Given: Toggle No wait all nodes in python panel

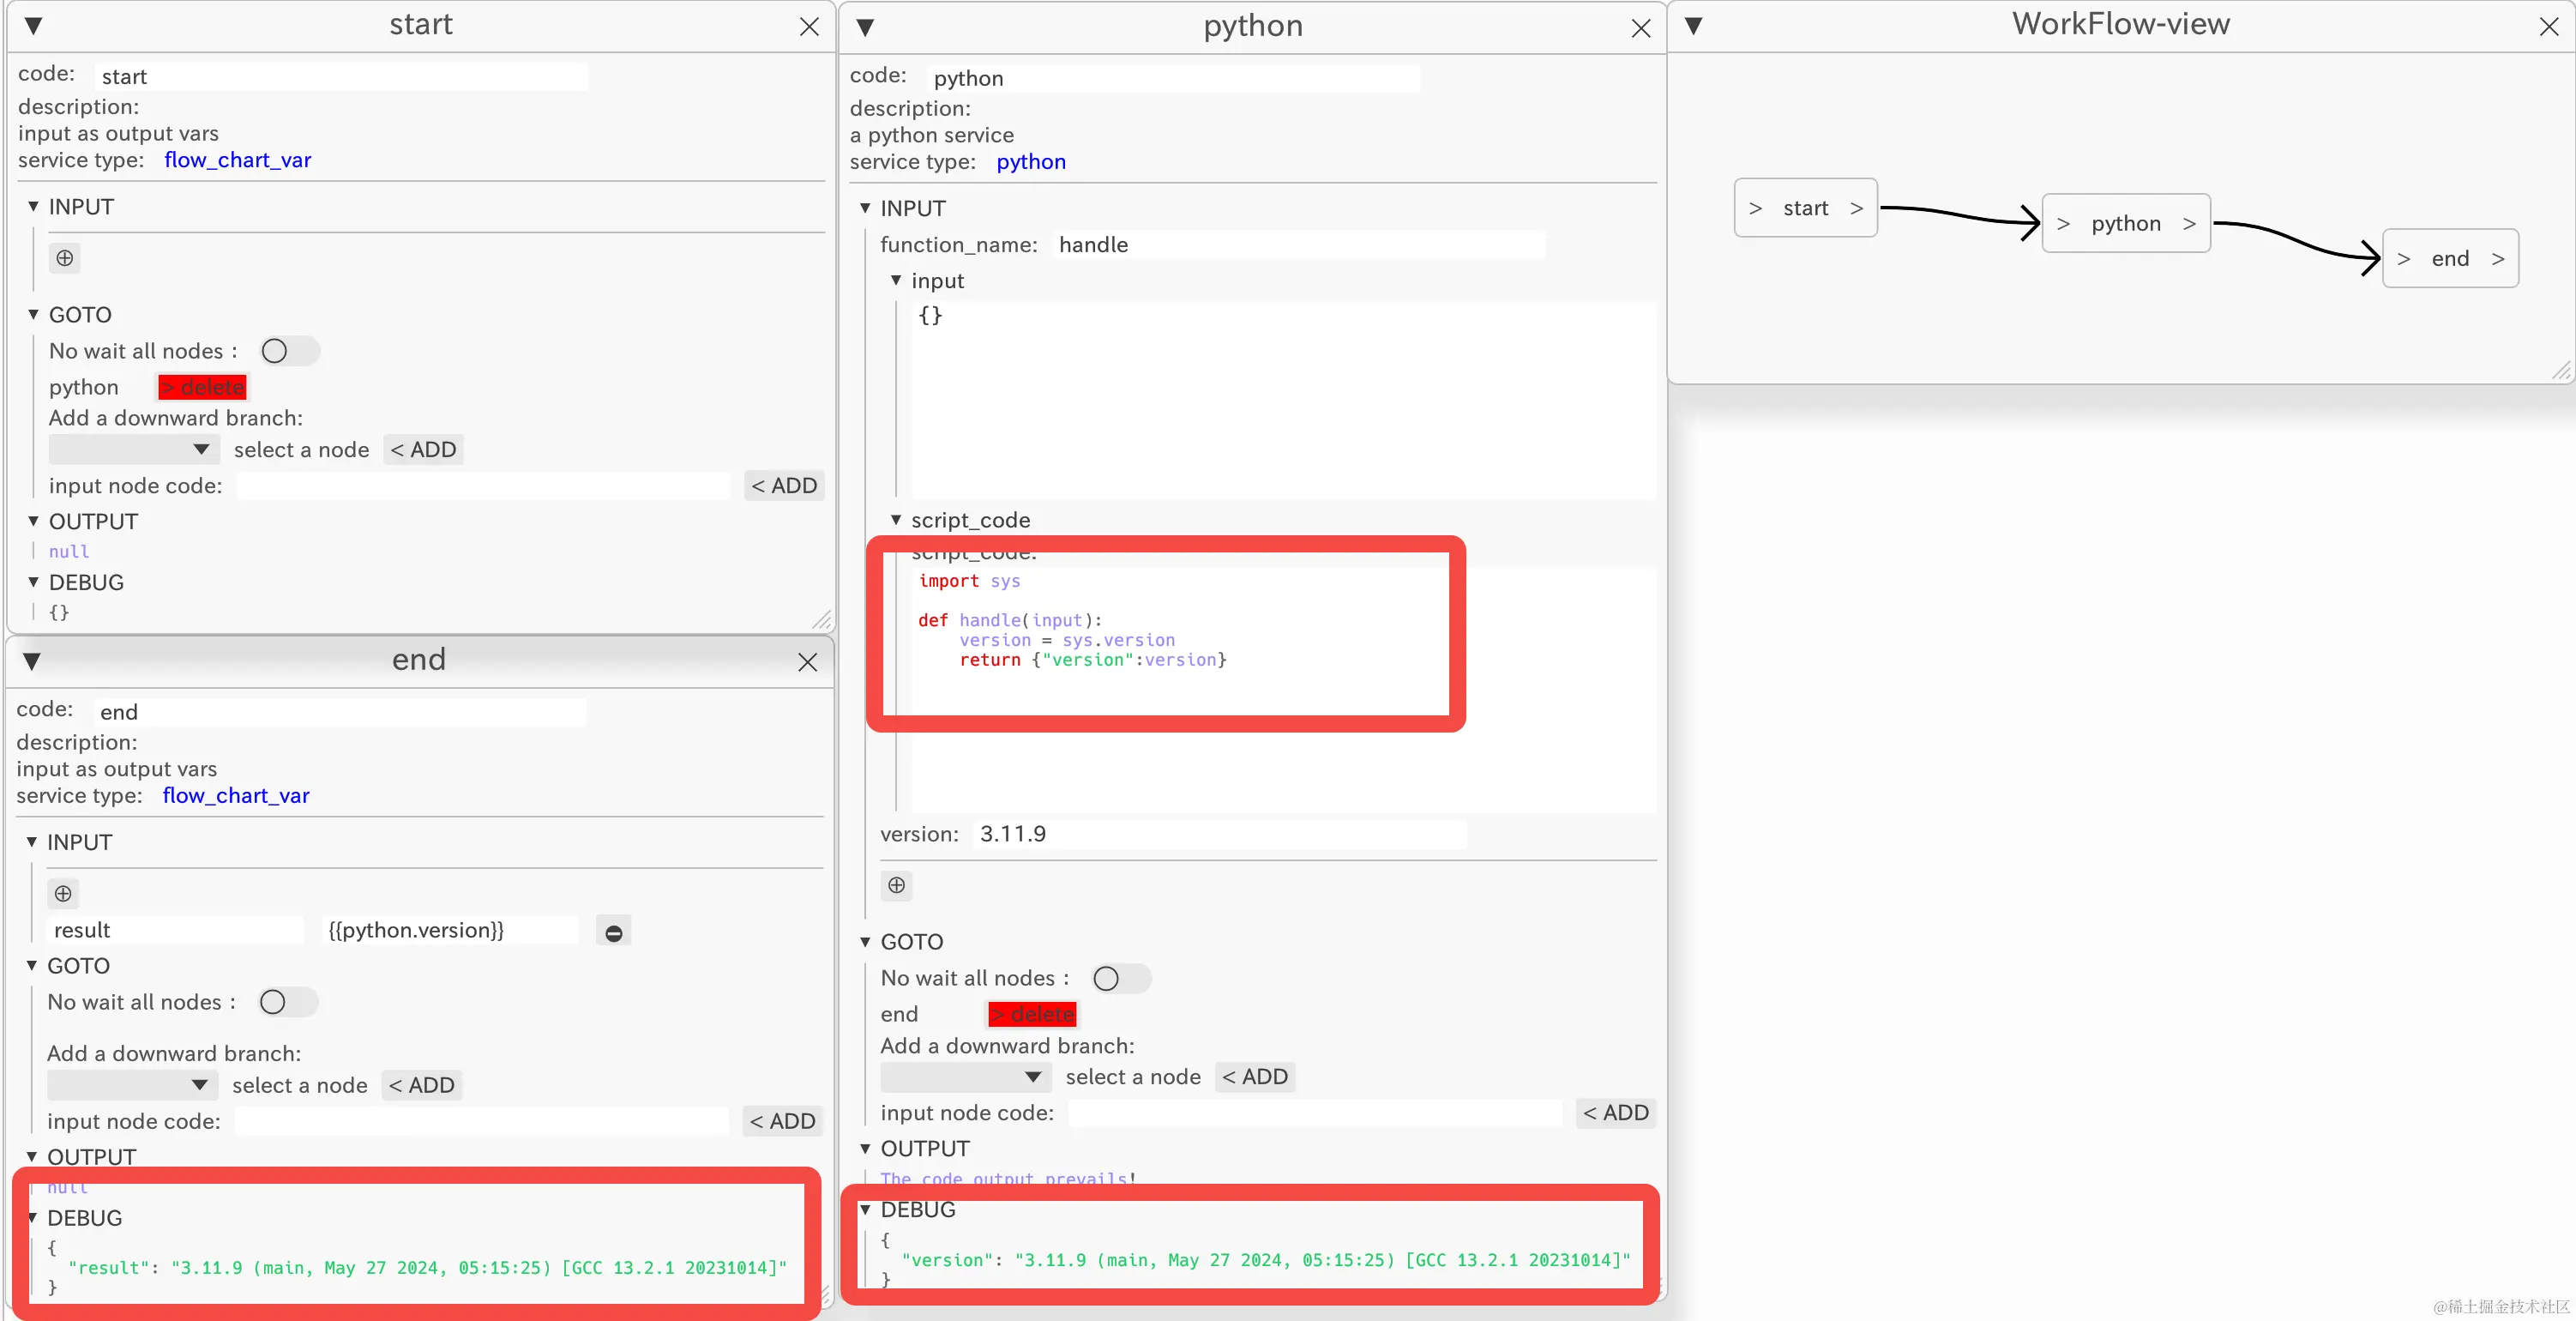Looking at the screenshot, I should [1119, 978].
